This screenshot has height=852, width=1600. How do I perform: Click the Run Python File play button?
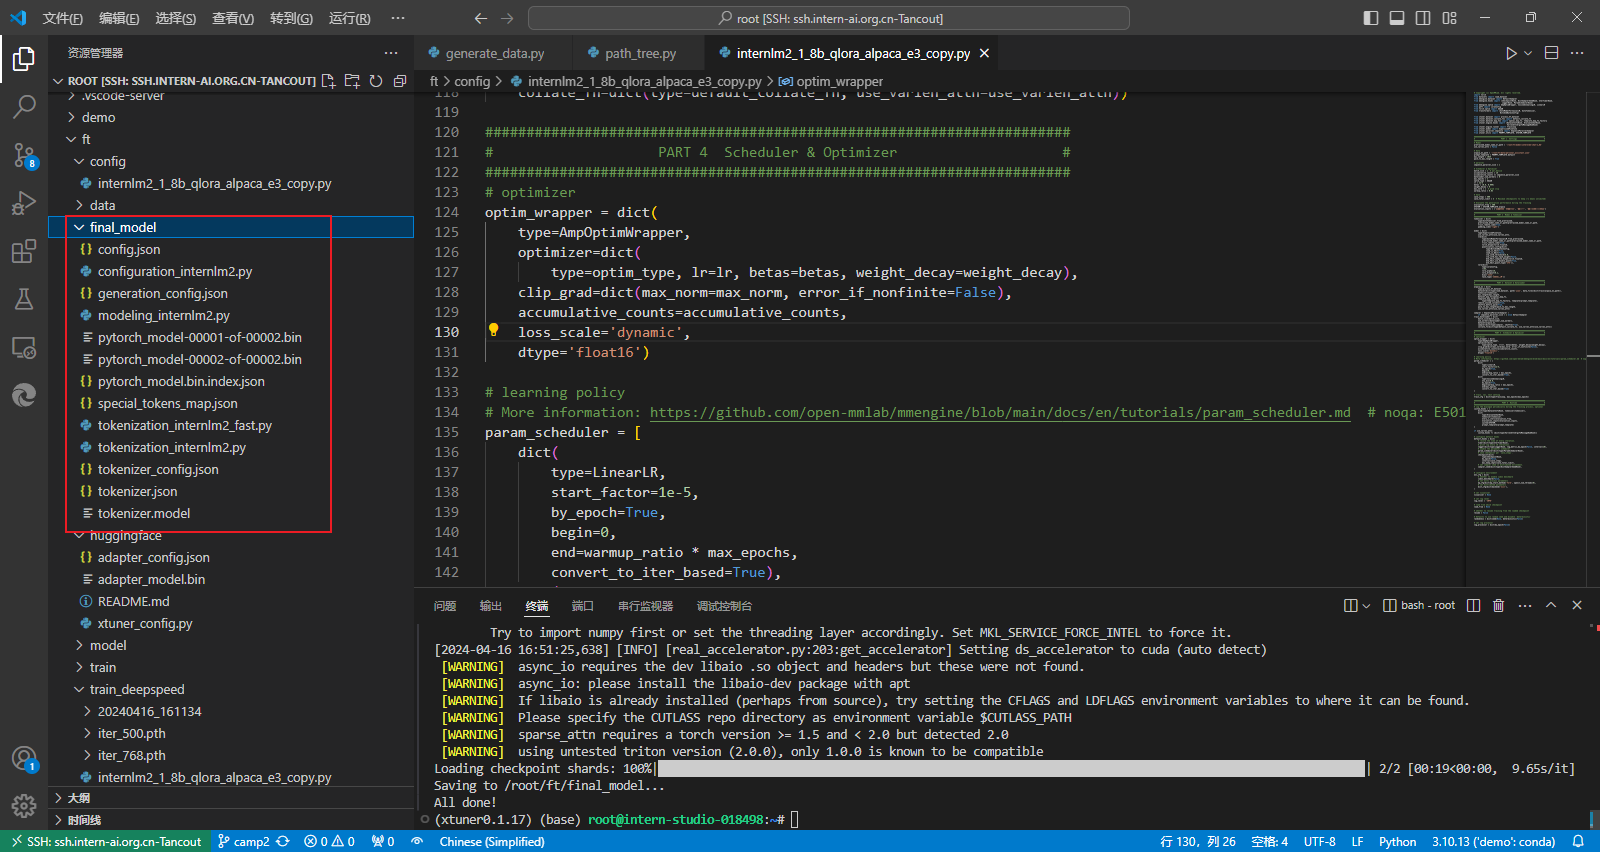pyautogui.click(x=1511, y=53)
